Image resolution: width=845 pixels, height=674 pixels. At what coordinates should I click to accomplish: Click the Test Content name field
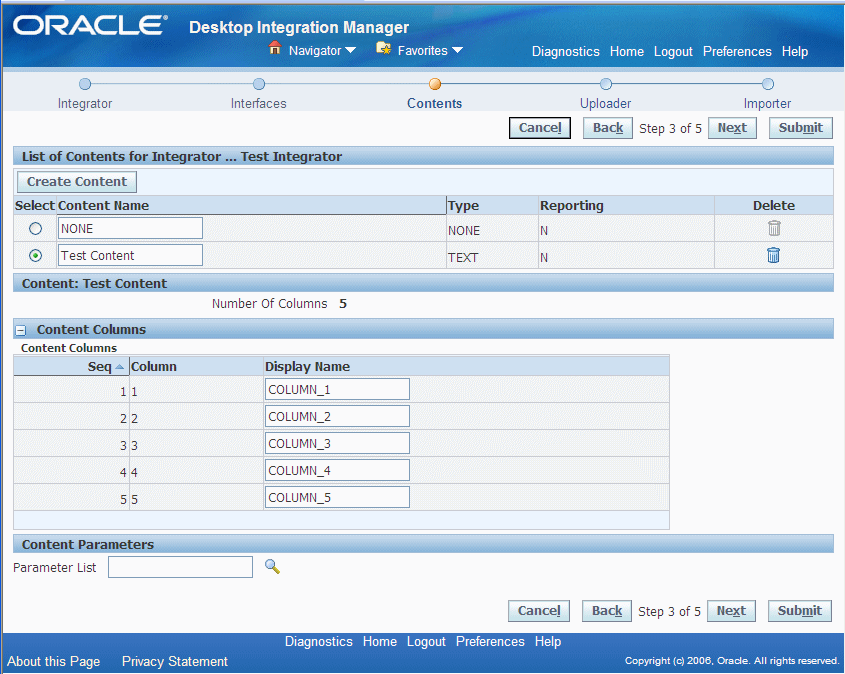[x=130, y=255]
